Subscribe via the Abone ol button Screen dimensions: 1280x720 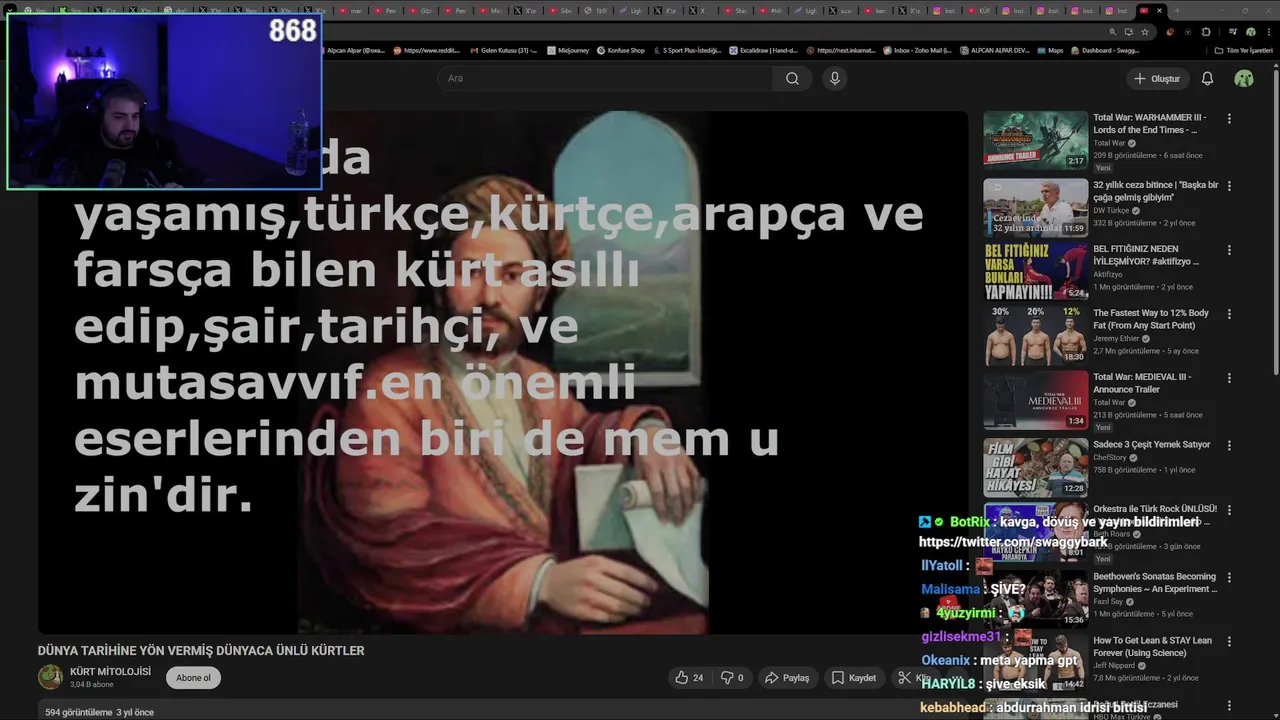pos(193,677)
